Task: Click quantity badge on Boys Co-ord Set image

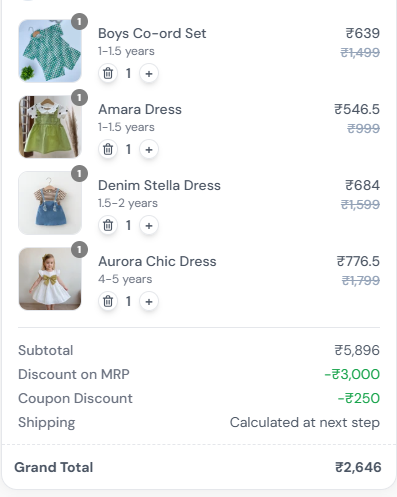Action: 79,22
